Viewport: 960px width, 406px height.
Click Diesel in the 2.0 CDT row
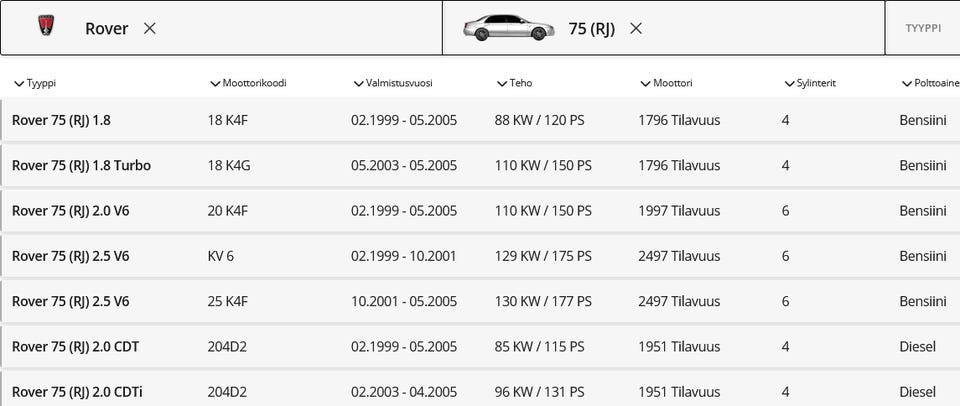918,347
